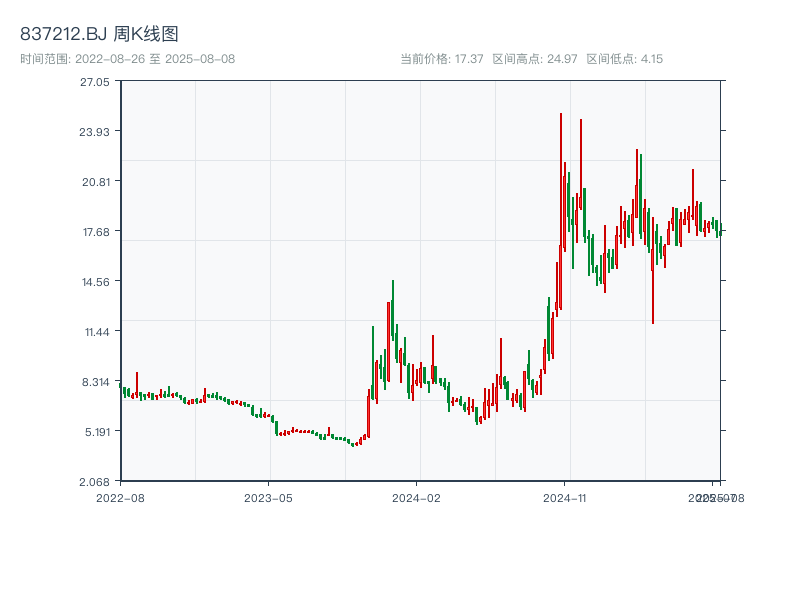The width and height of the screenshot is (800, 600).
Task: Select the time range text 2022-08-26 至 2025-08-08
Action: point(155,59)
